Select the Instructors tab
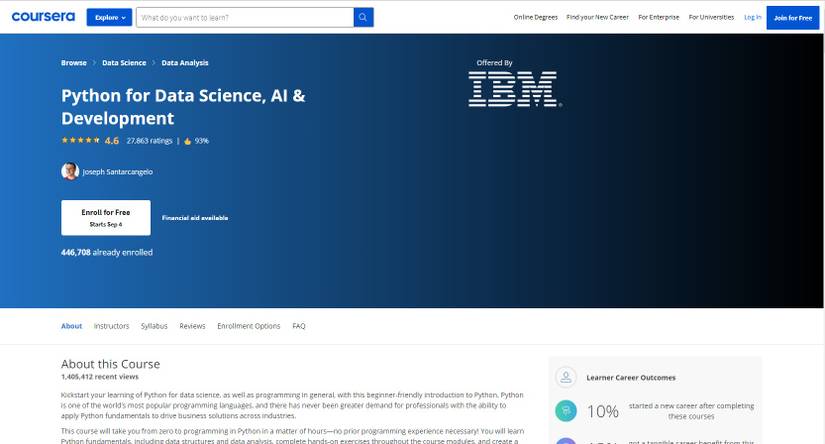Screen dimensions: 825x444 click(x=112, y=326)
